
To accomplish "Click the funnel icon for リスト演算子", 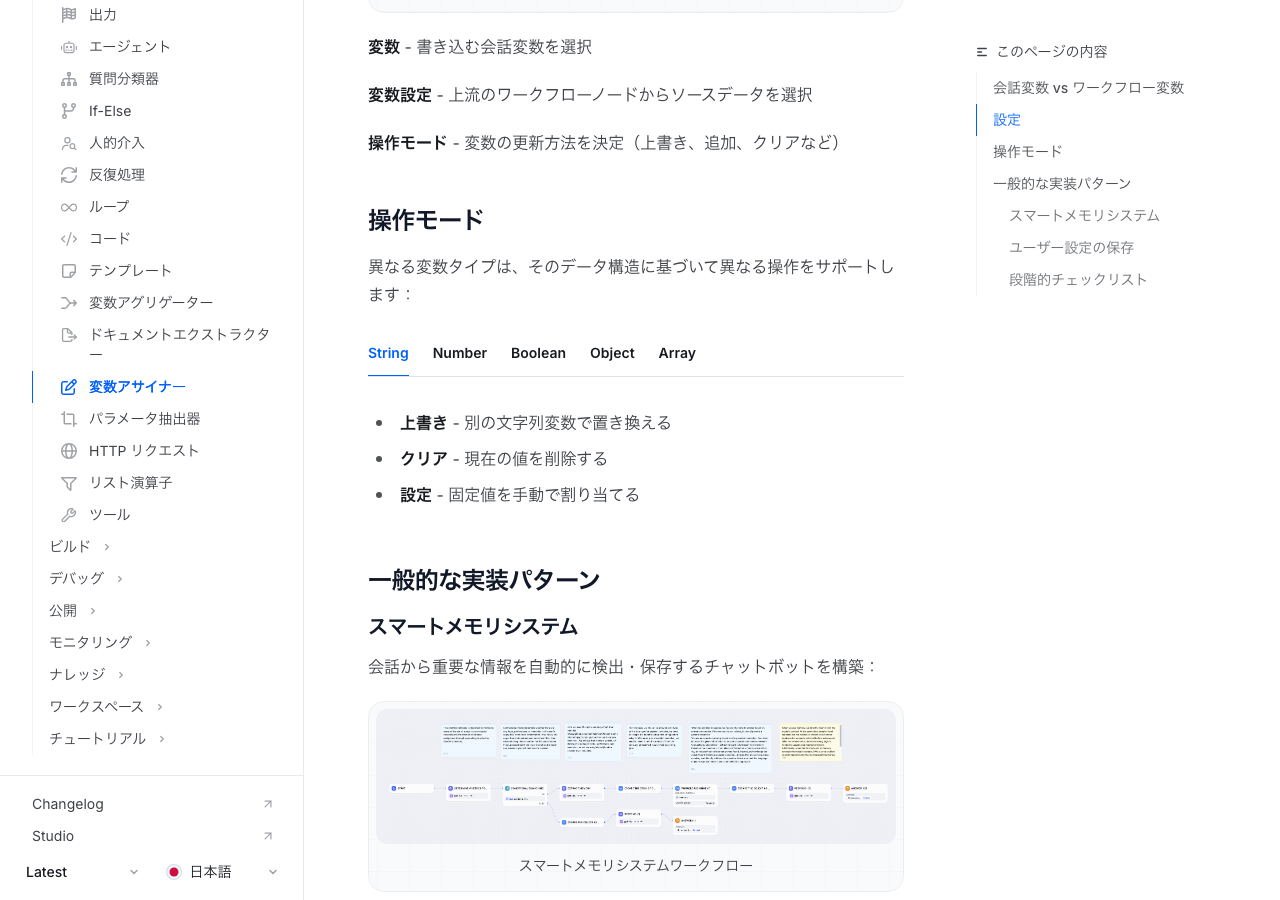I will point(68,483).
